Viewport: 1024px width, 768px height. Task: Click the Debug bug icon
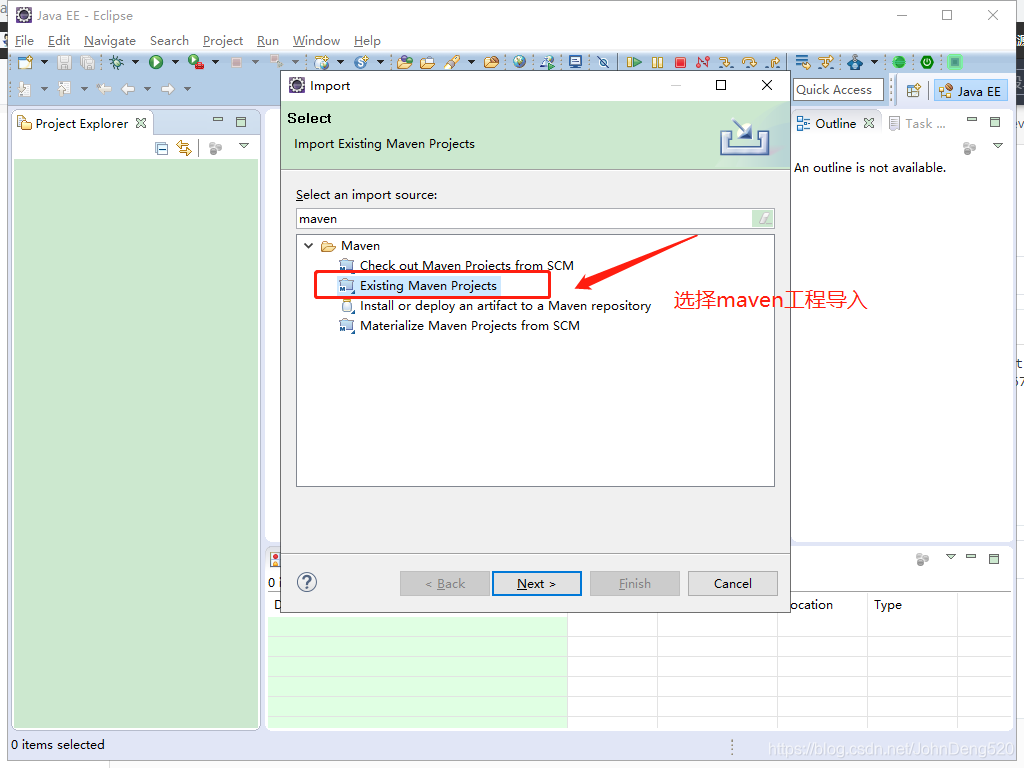click(x=117, y=62)
